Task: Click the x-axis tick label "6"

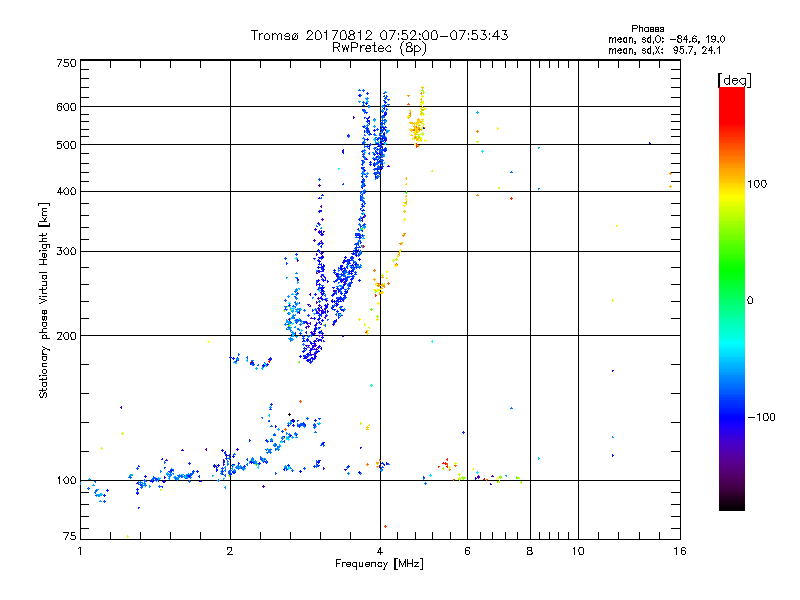Action: tap(467, 551)
